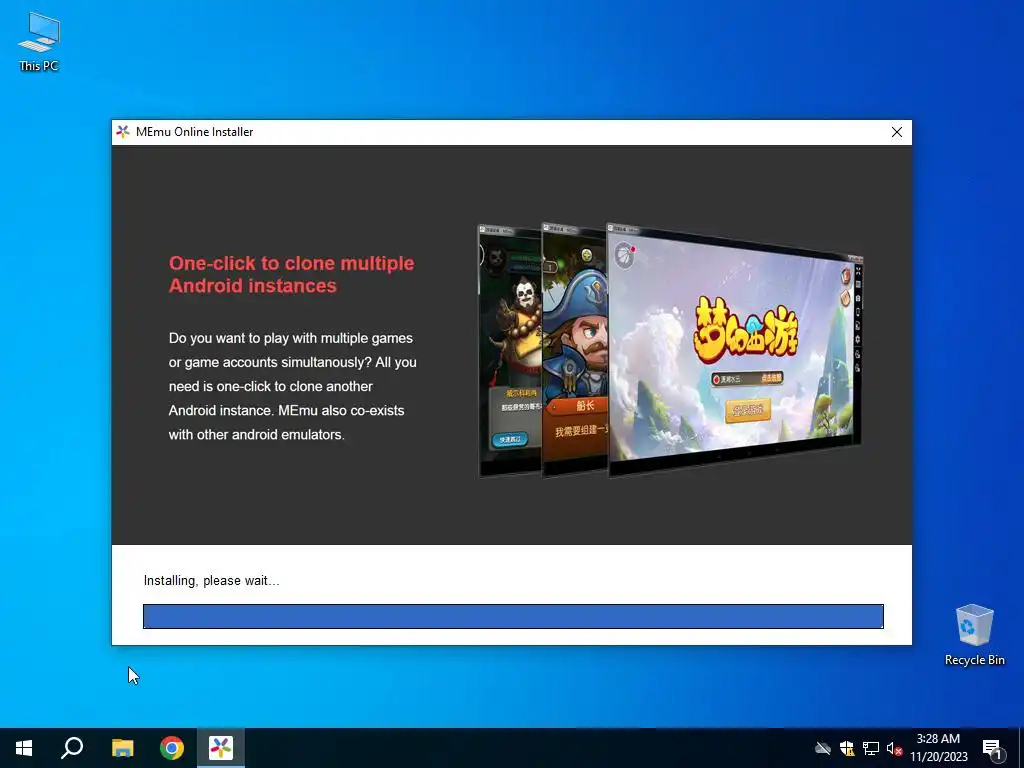Launch File Explorer from the taskbar
Image resolution: width=1024 pixels, height=768 pixels.
point(122,748)
